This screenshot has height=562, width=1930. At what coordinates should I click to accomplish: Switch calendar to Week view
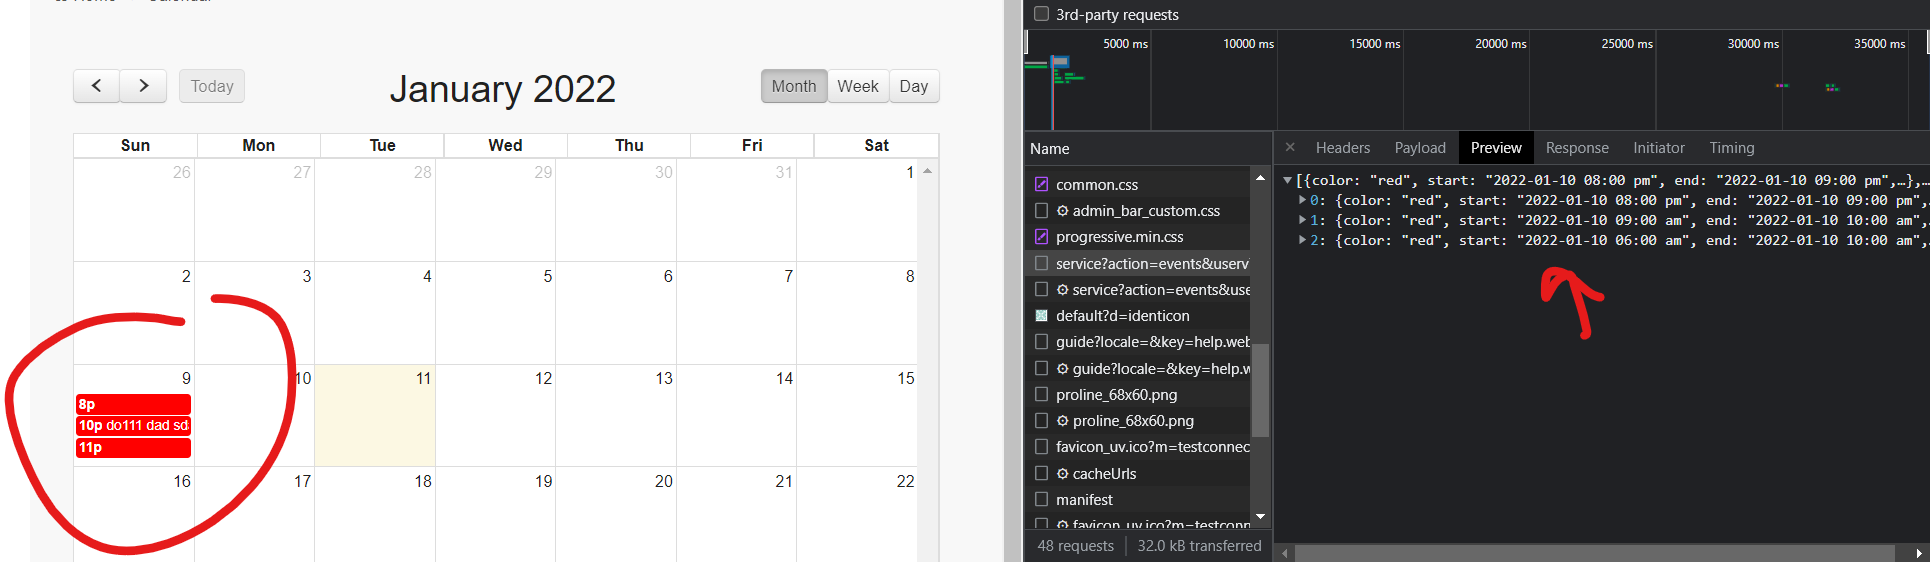click(857, 86)
